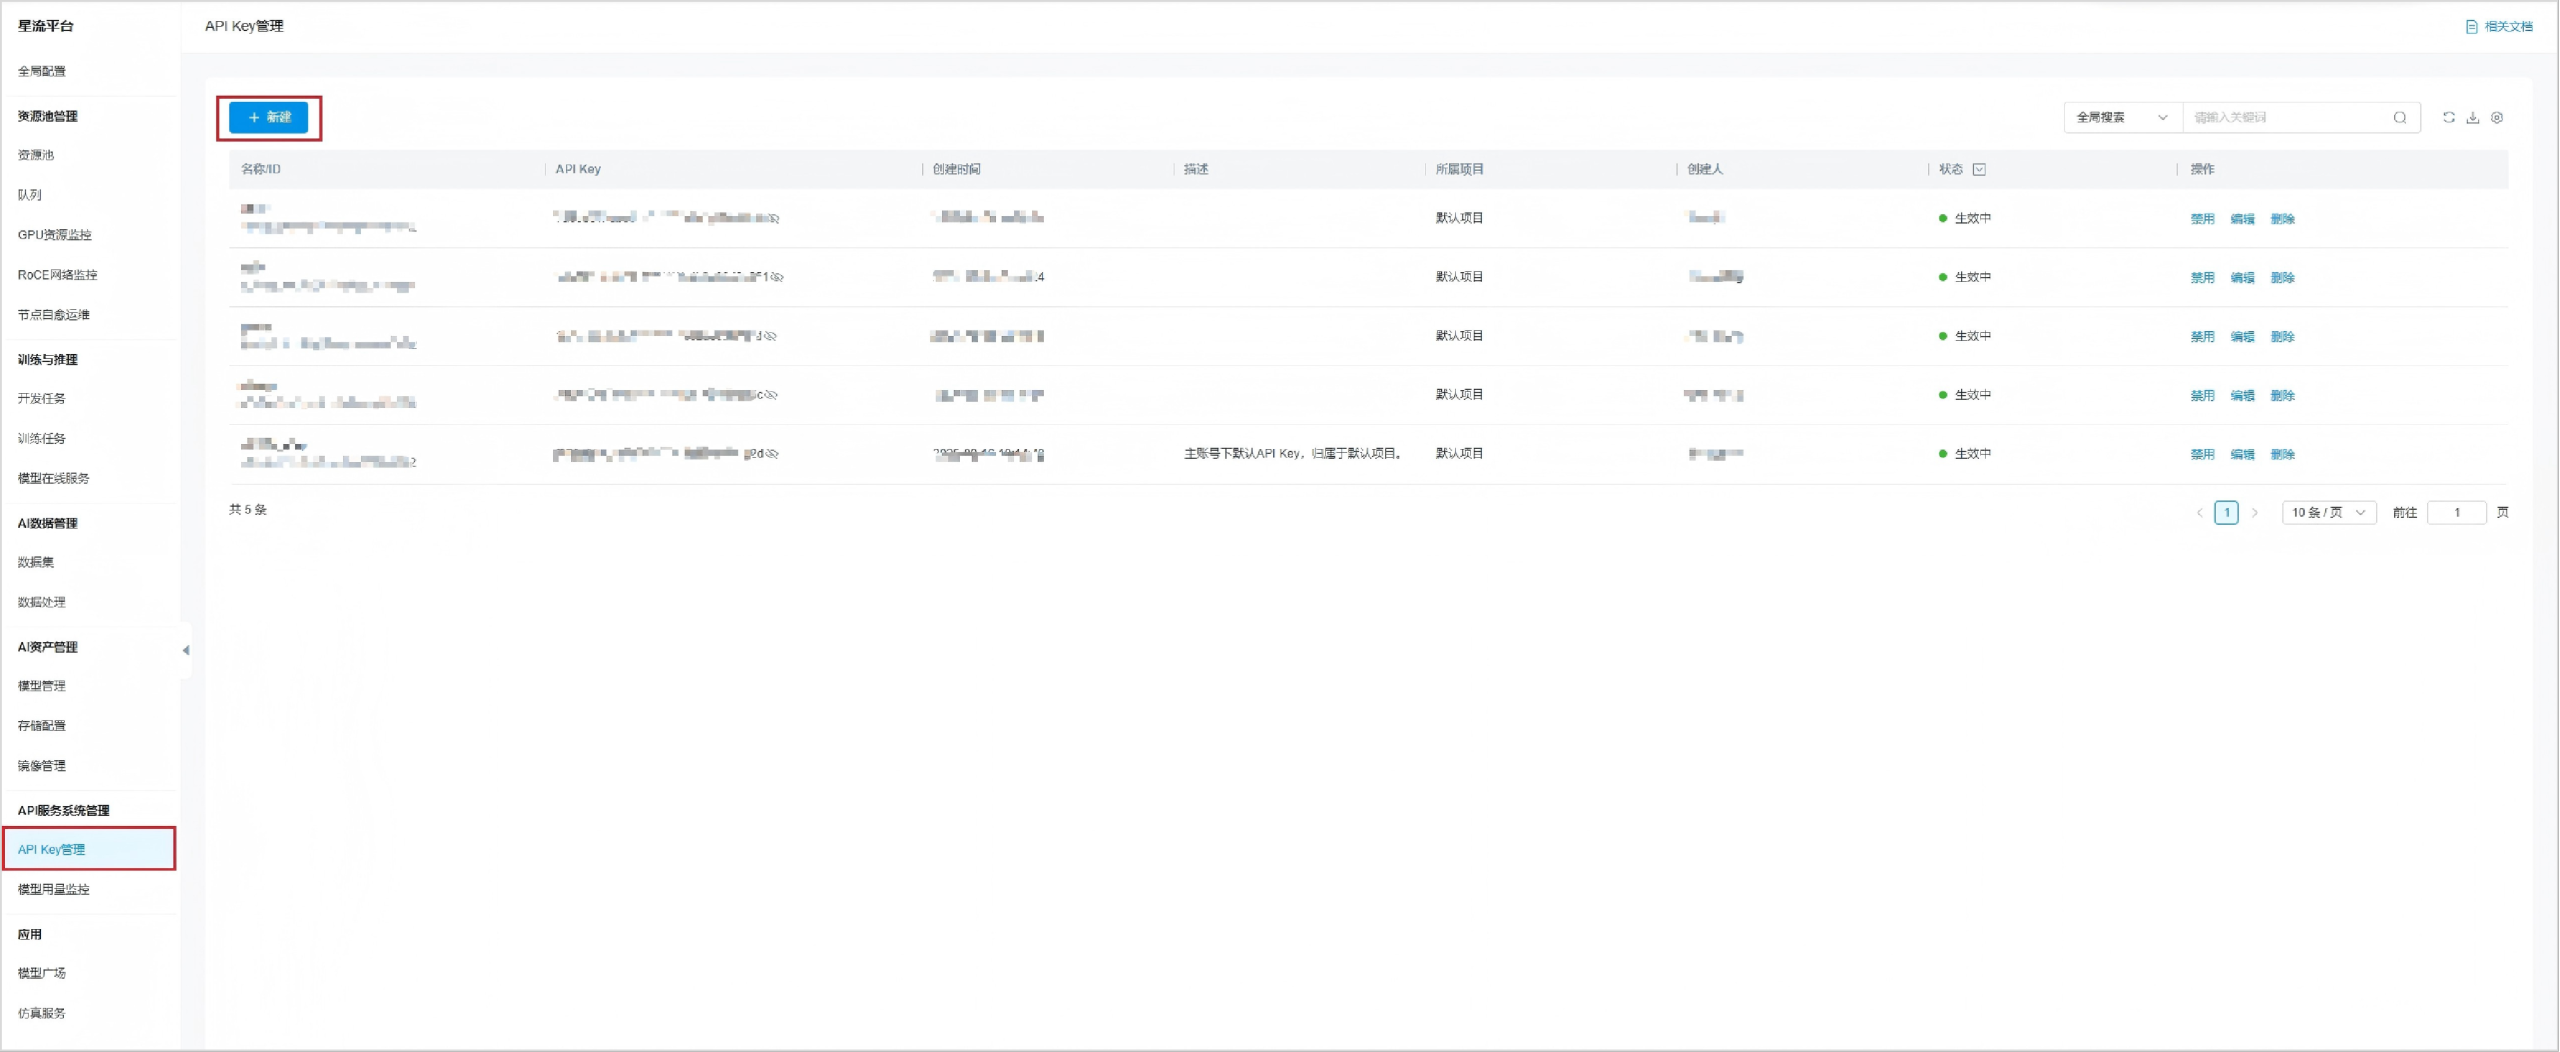Expand the 10条/页 page size dropdown
2560x1052 pixels.
tap(2328, 513)
